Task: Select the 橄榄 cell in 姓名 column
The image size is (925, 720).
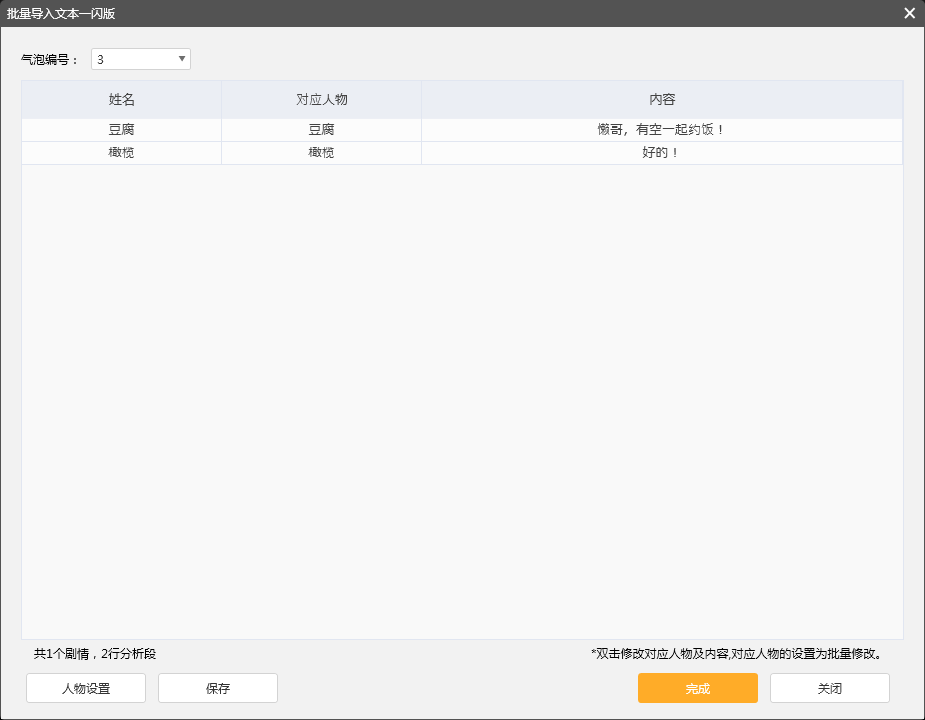Action: coord(121,153)
